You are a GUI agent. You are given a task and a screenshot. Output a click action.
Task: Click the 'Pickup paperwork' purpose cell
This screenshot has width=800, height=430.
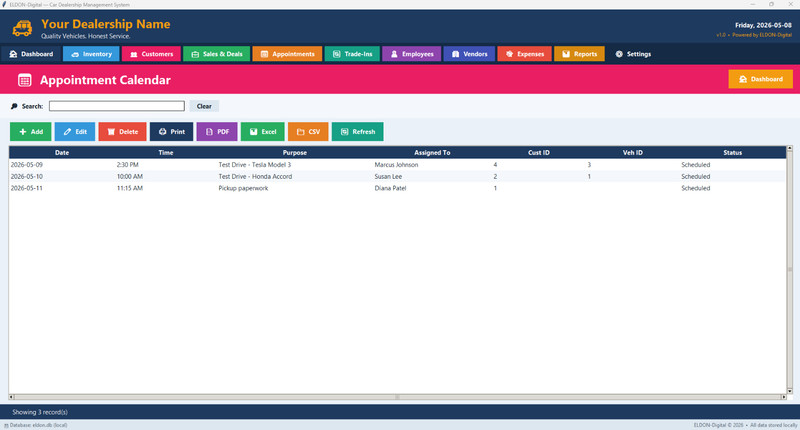pos(243,188)
